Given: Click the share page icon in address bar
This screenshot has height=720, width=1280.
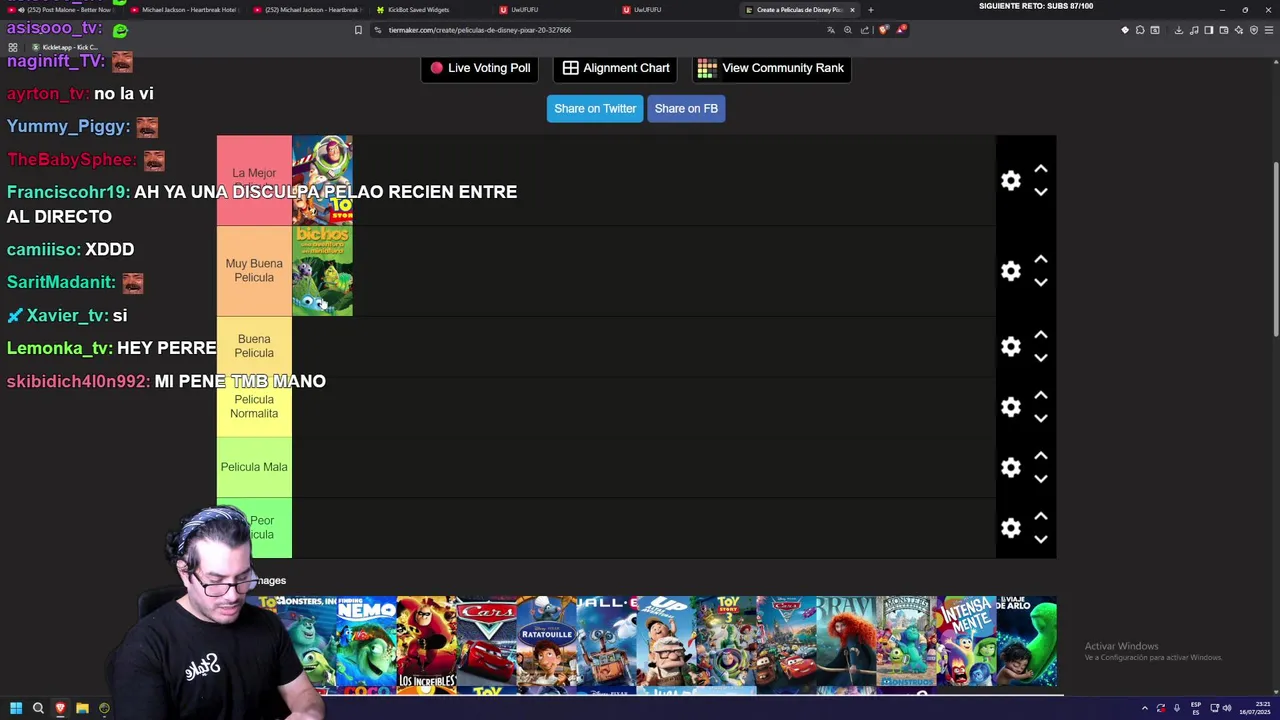Looking at the screenshot, I should click(x=865, y=30).
